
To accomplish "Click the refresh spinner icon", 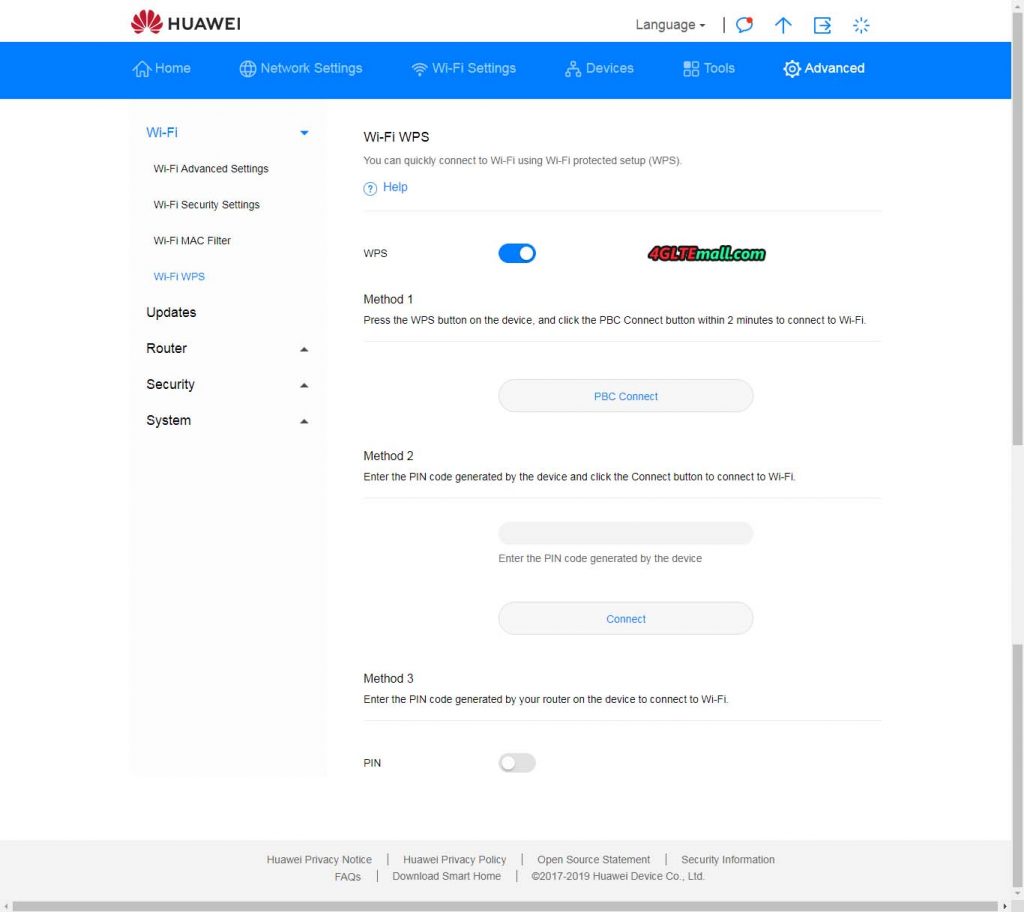I will coord(861,25).
